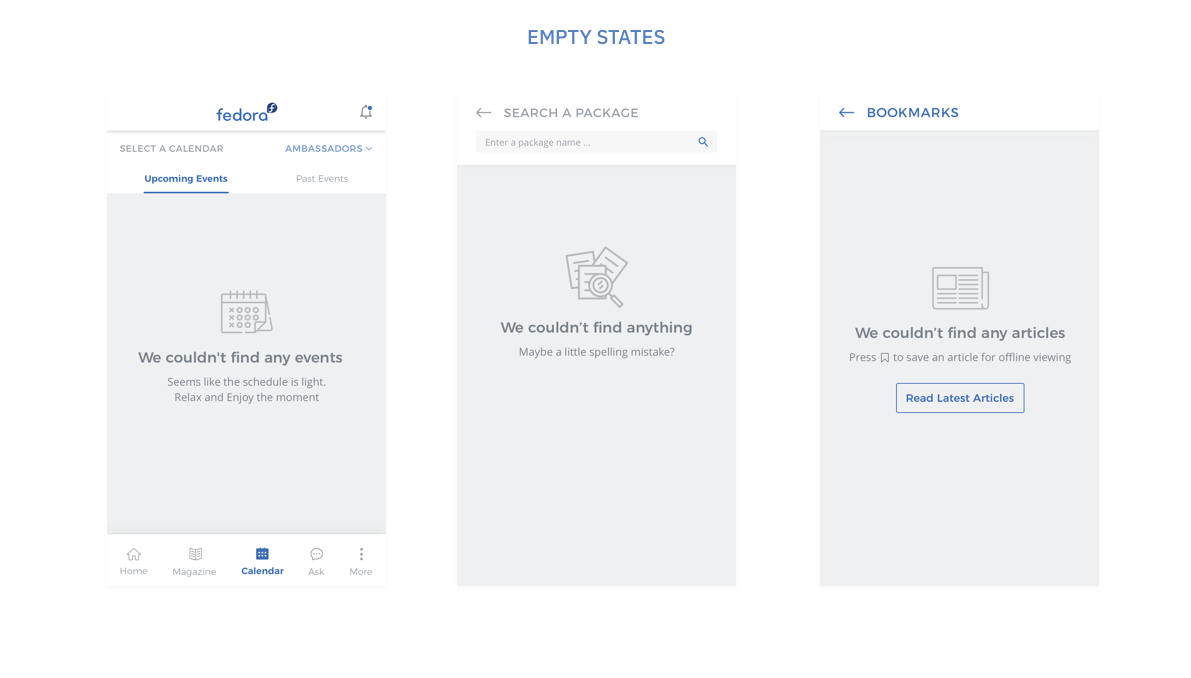Click the Select a Calendar label
1191x678 pixels.
click(172, 149)
